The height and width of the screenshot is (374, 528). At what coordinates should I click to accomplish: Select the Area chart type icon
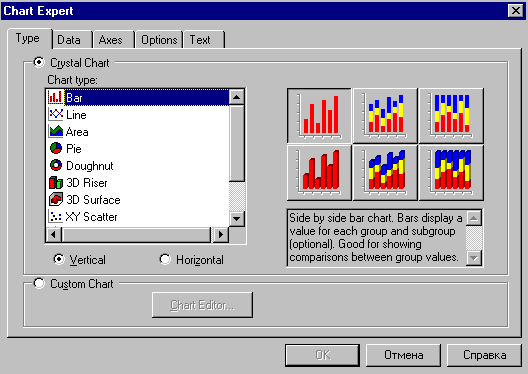56,131
